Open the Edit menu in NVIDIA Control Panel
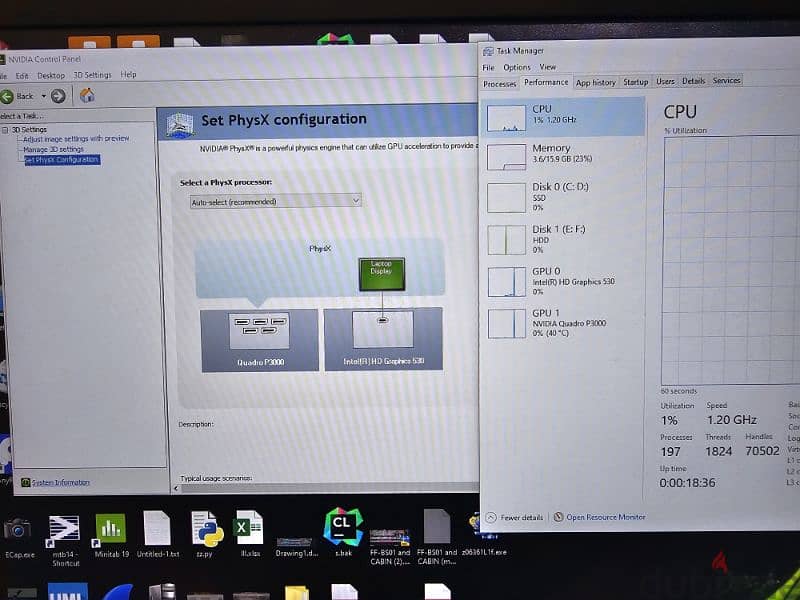Viewport: 800px width, 600px height. pyautogui.click(x=22, y=76)
